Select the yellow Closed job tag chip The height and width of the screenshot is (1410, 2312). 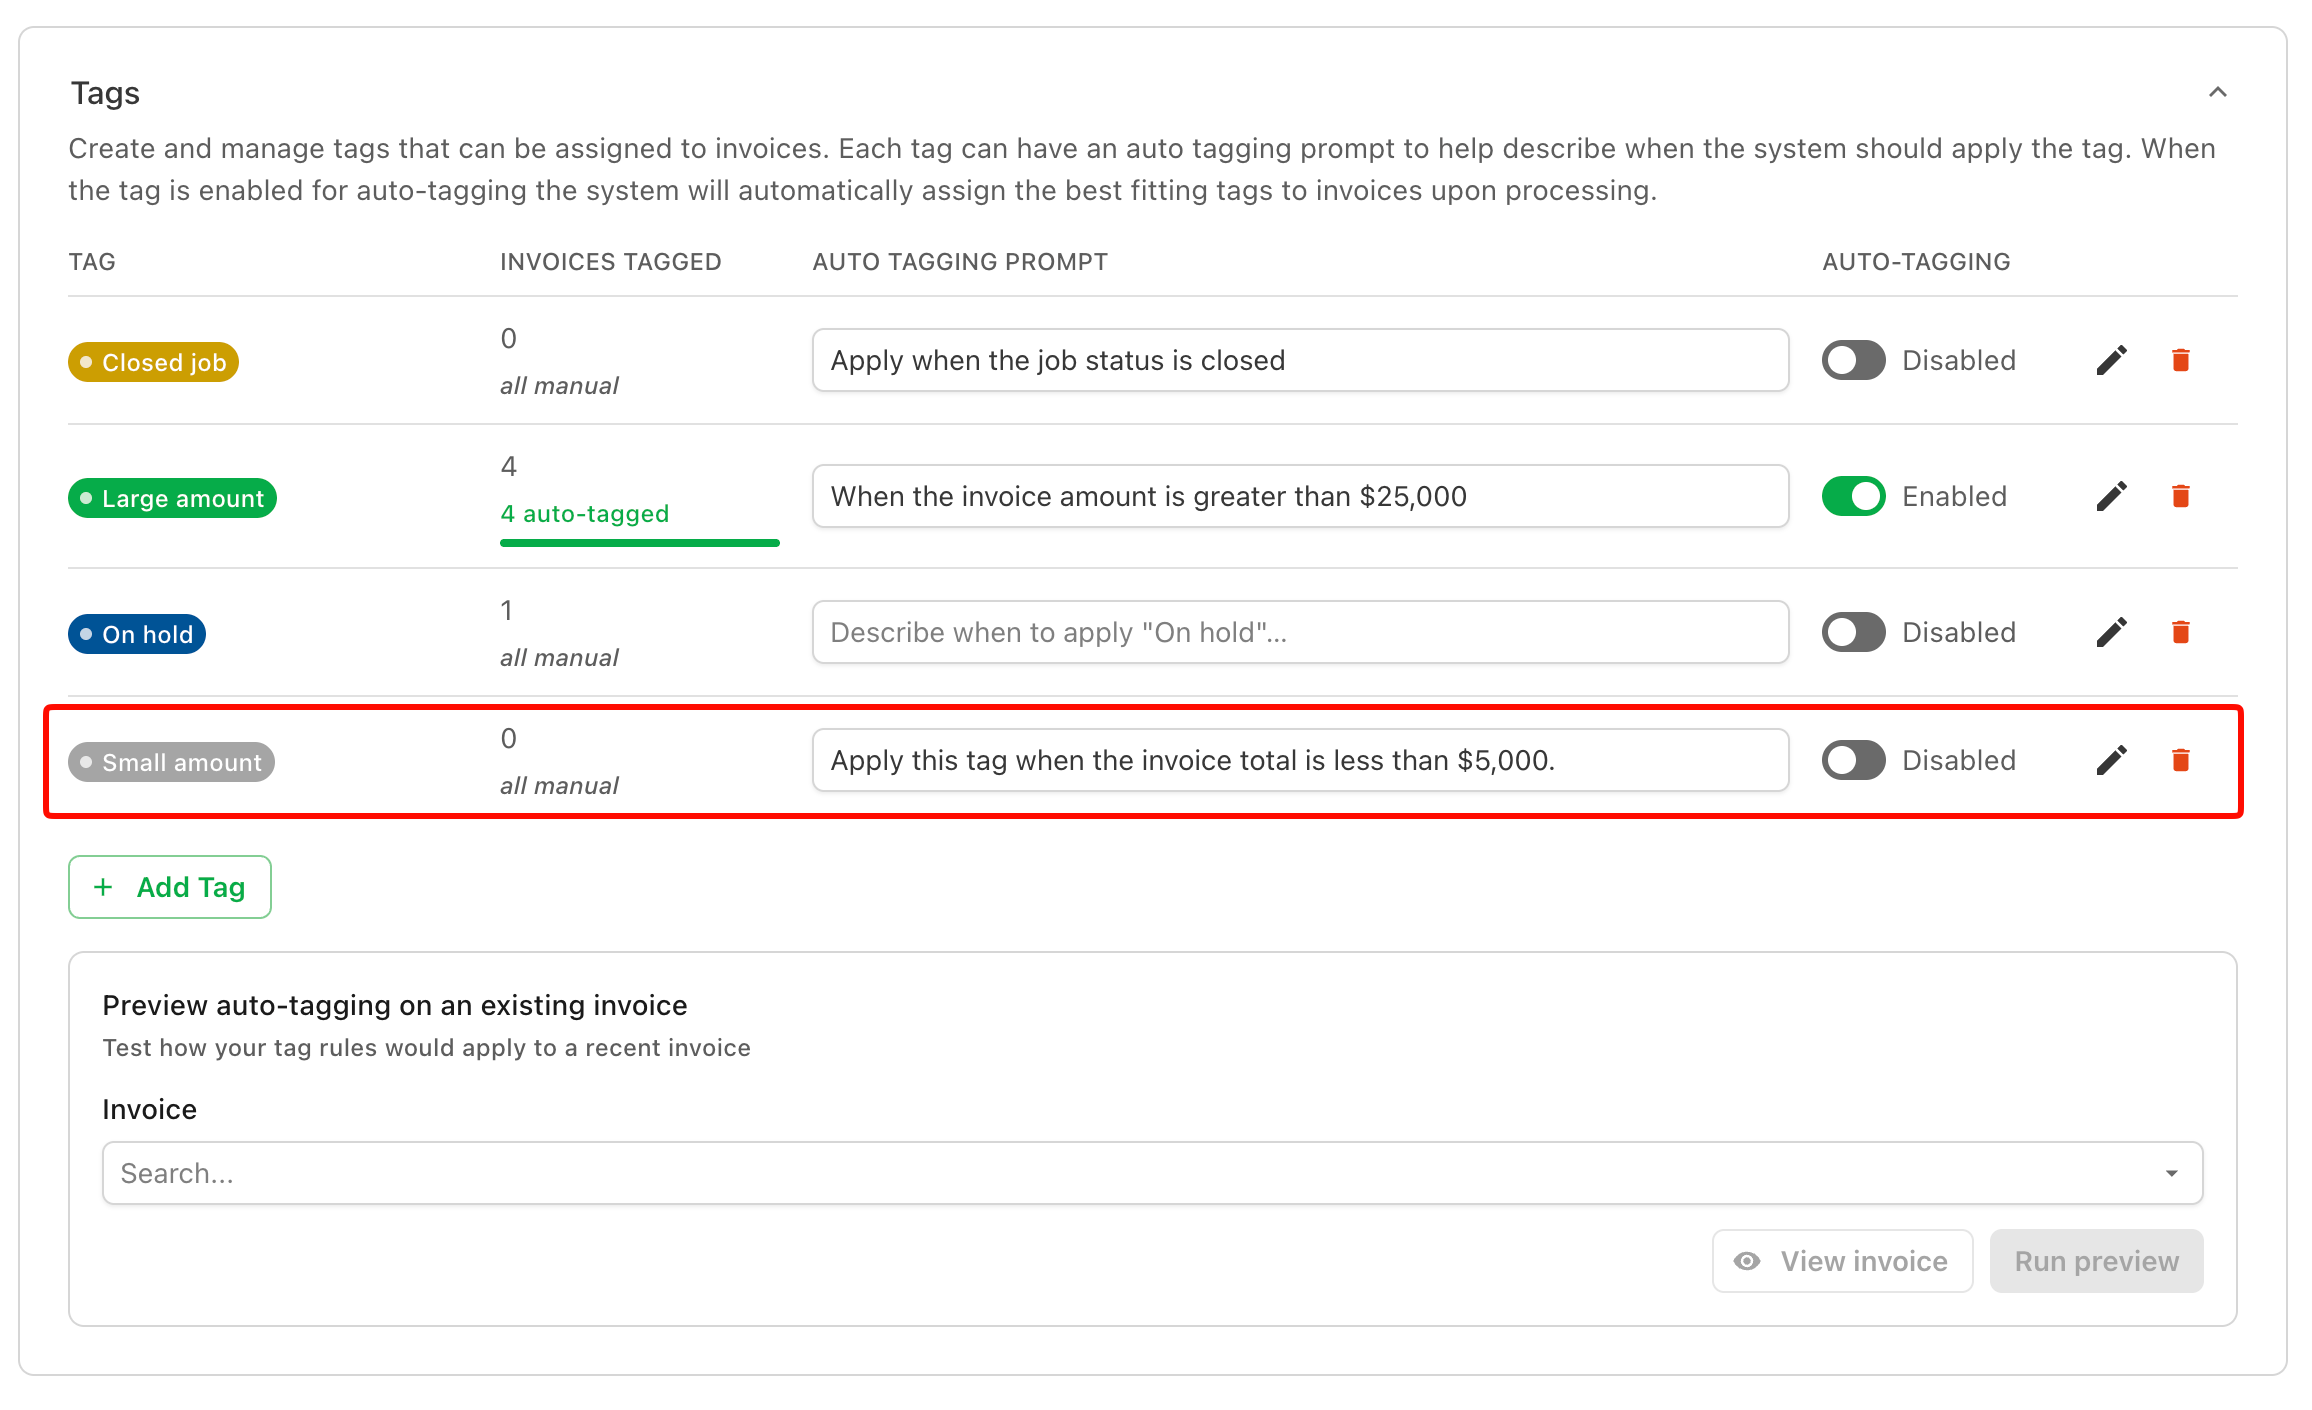pyautogui.click(x=153, y=362)
